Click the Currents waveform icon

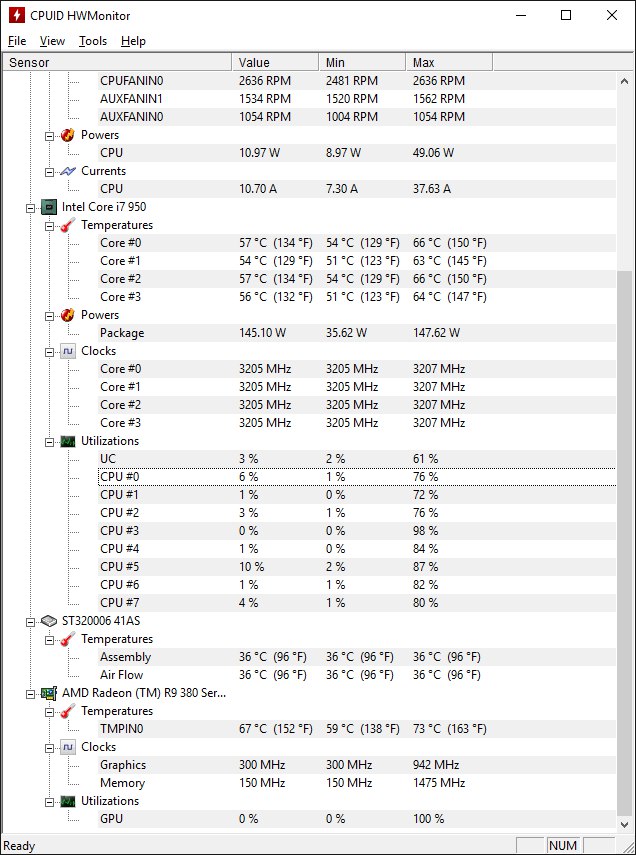[x=67, y=171]
